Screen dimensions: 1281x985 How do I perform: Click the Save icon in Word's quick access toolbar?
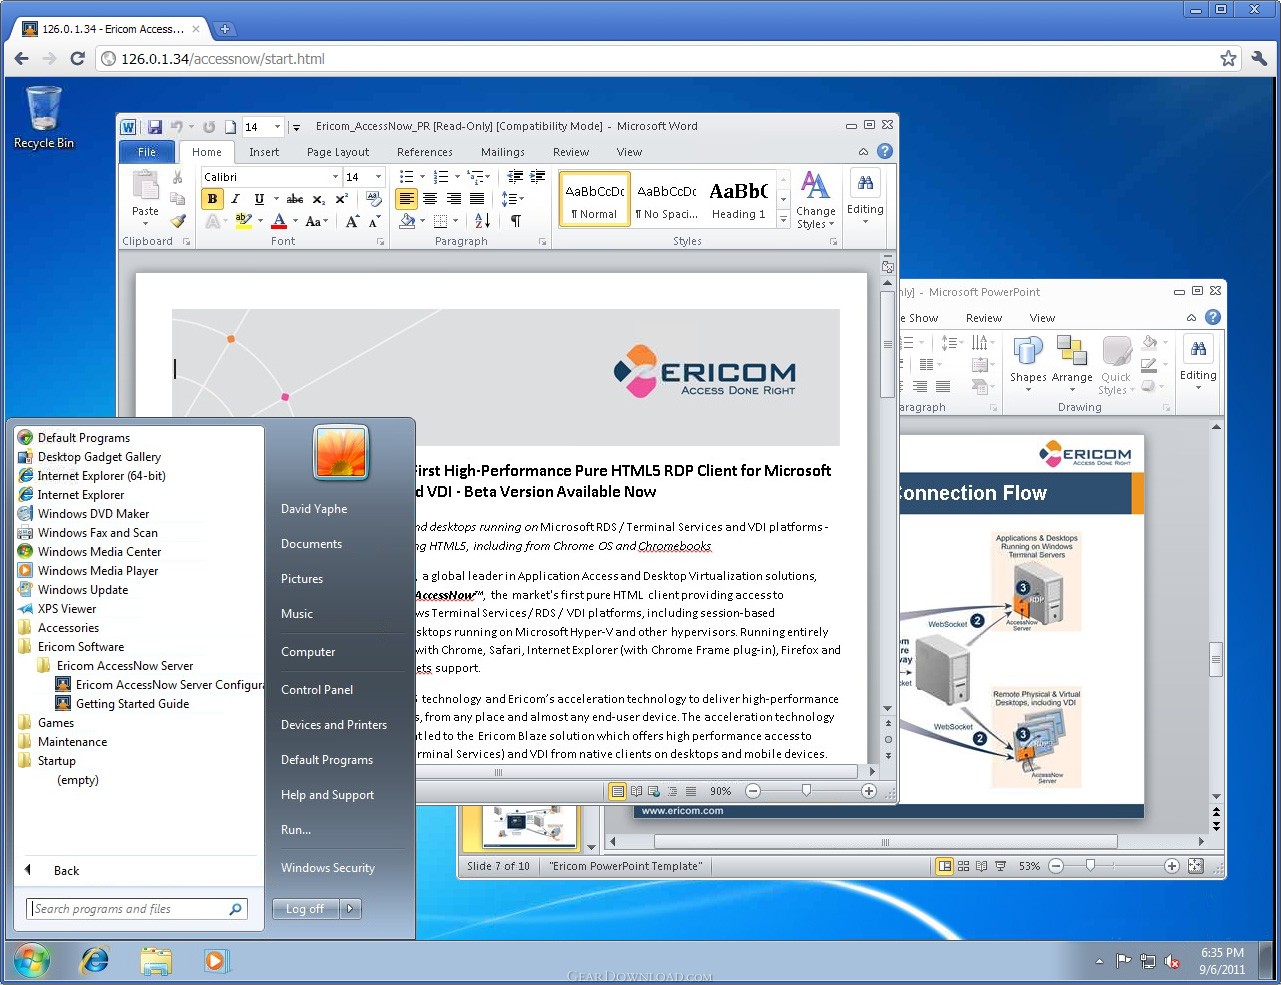(155, 127)
